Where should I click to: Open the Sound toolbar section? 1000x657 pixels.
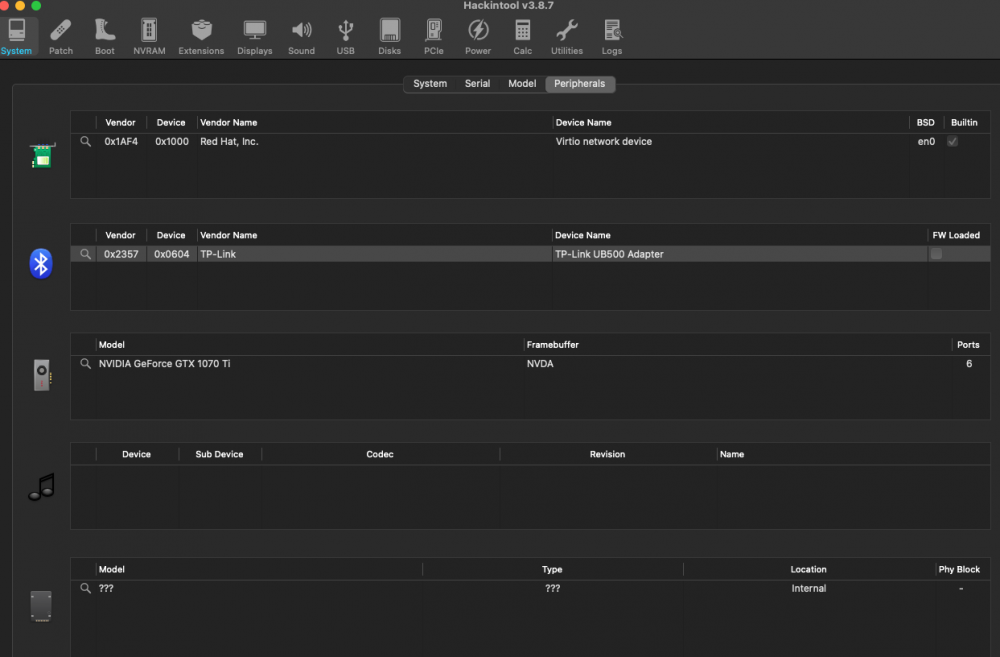(301, 37)
